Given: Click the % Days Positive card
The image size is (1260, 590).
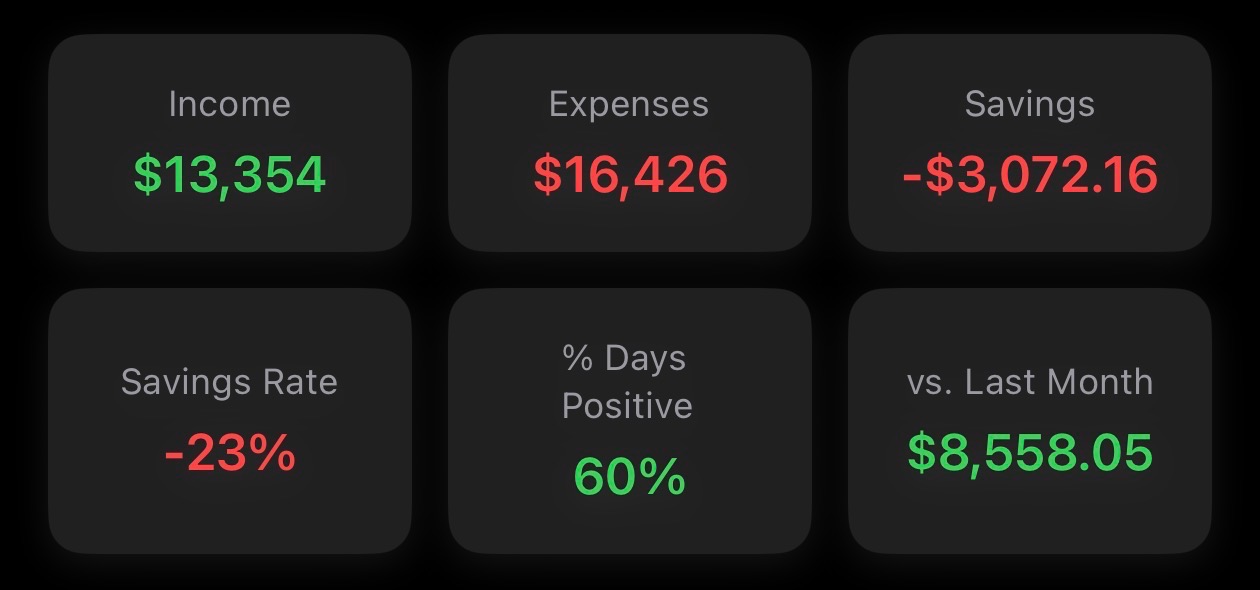Looking at the screenshot, I should coord(628,420).
